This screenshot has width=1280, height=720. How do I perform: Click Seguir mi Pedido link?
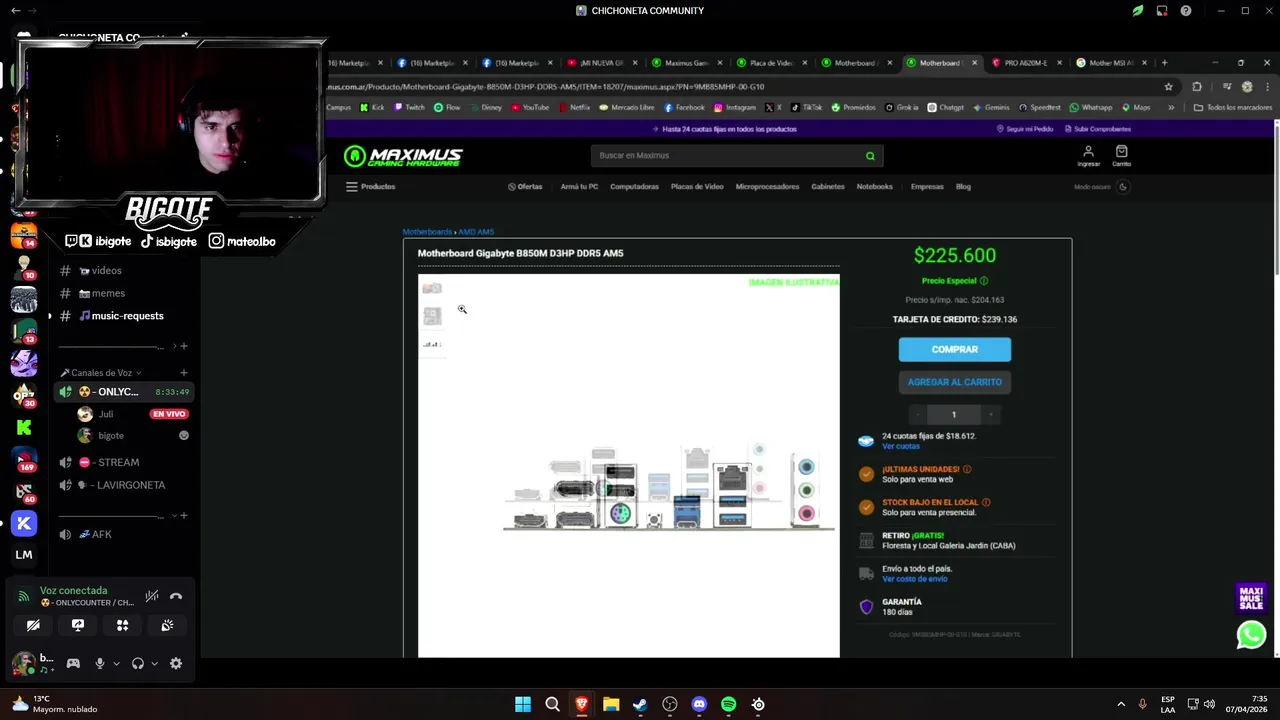click(x=1025, y=129)
